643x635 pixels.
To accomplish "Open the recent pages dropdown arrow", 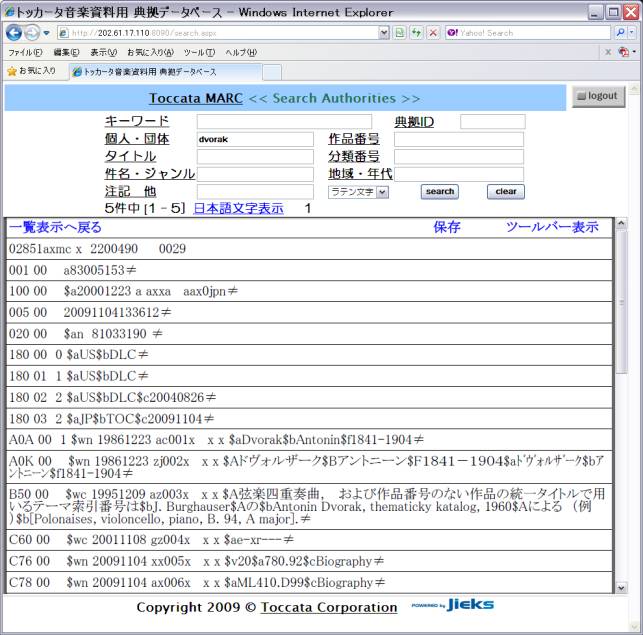I will [x=46, y=33].
